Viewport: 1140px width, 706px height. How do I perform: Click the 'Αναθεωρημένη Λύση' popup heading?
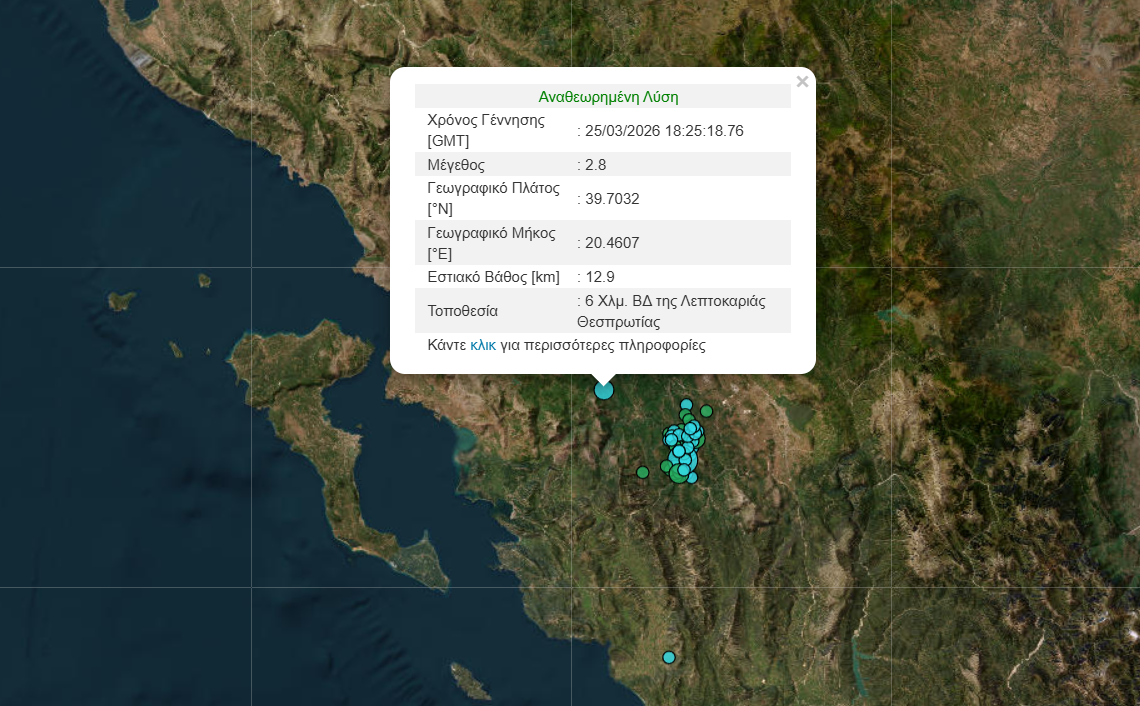point(608,97)
